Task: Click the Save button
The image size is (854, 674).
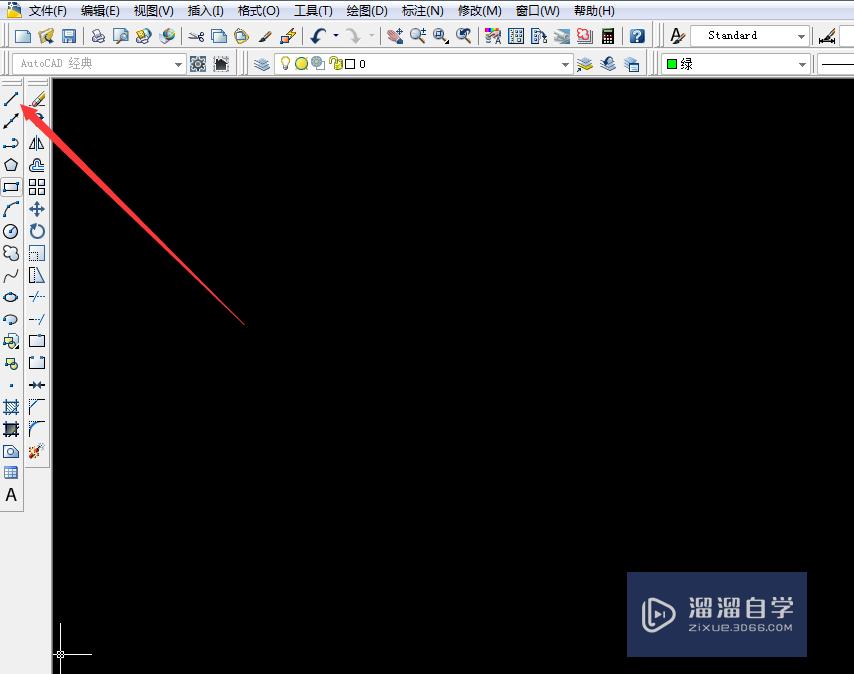Action: (68, 35)
